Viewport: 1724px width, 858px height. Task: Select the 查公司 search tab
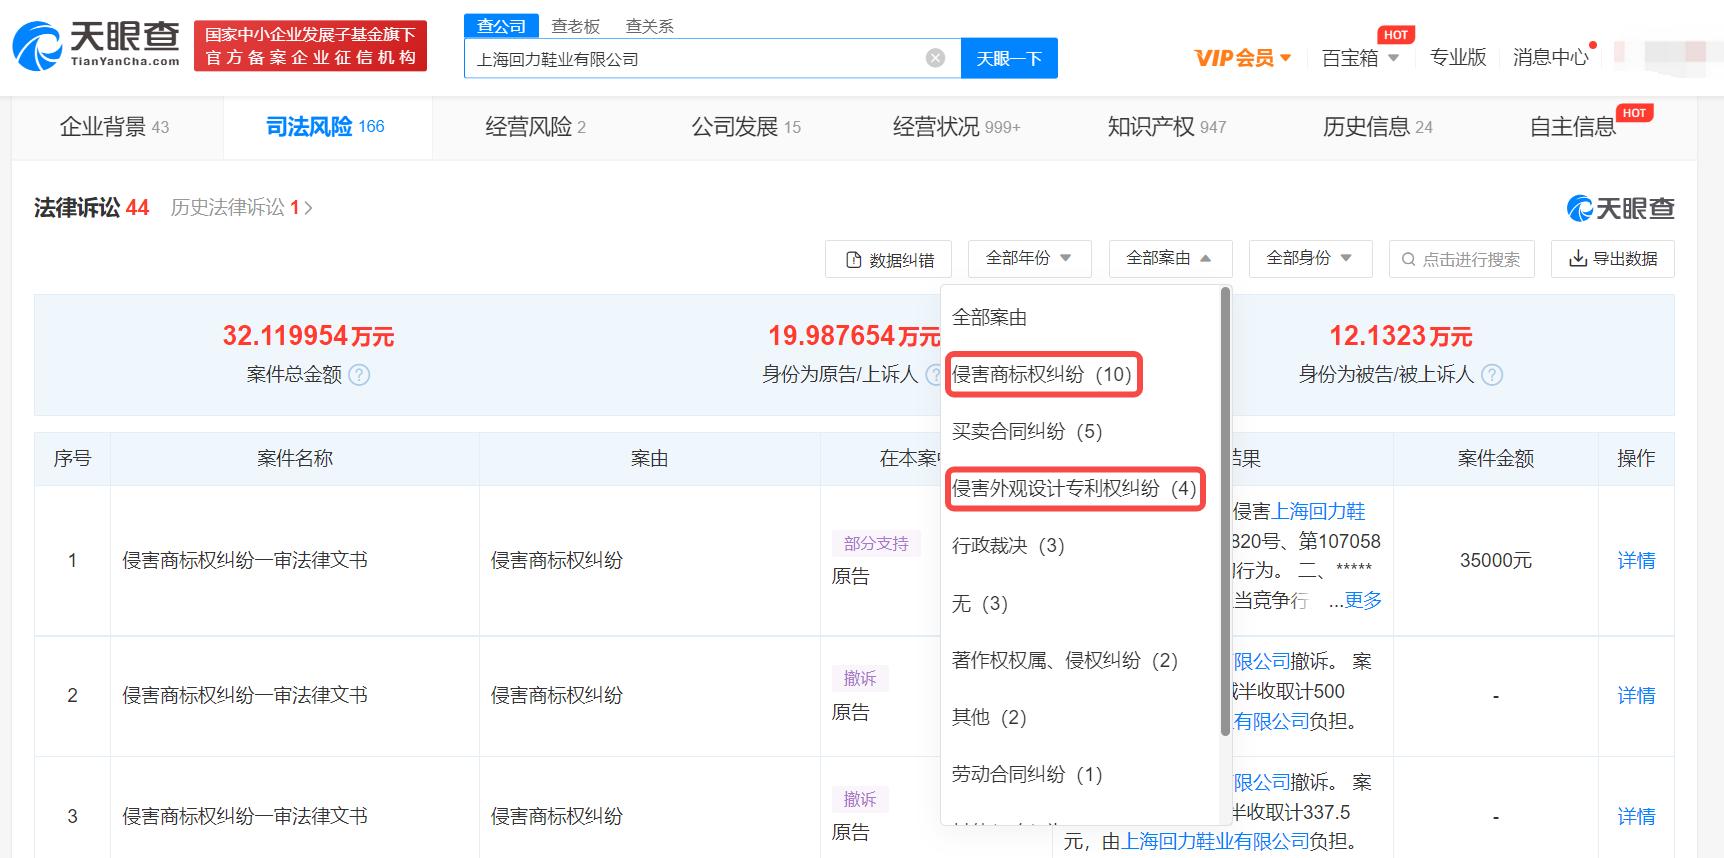pyautogui.click(x=501, y=26)
